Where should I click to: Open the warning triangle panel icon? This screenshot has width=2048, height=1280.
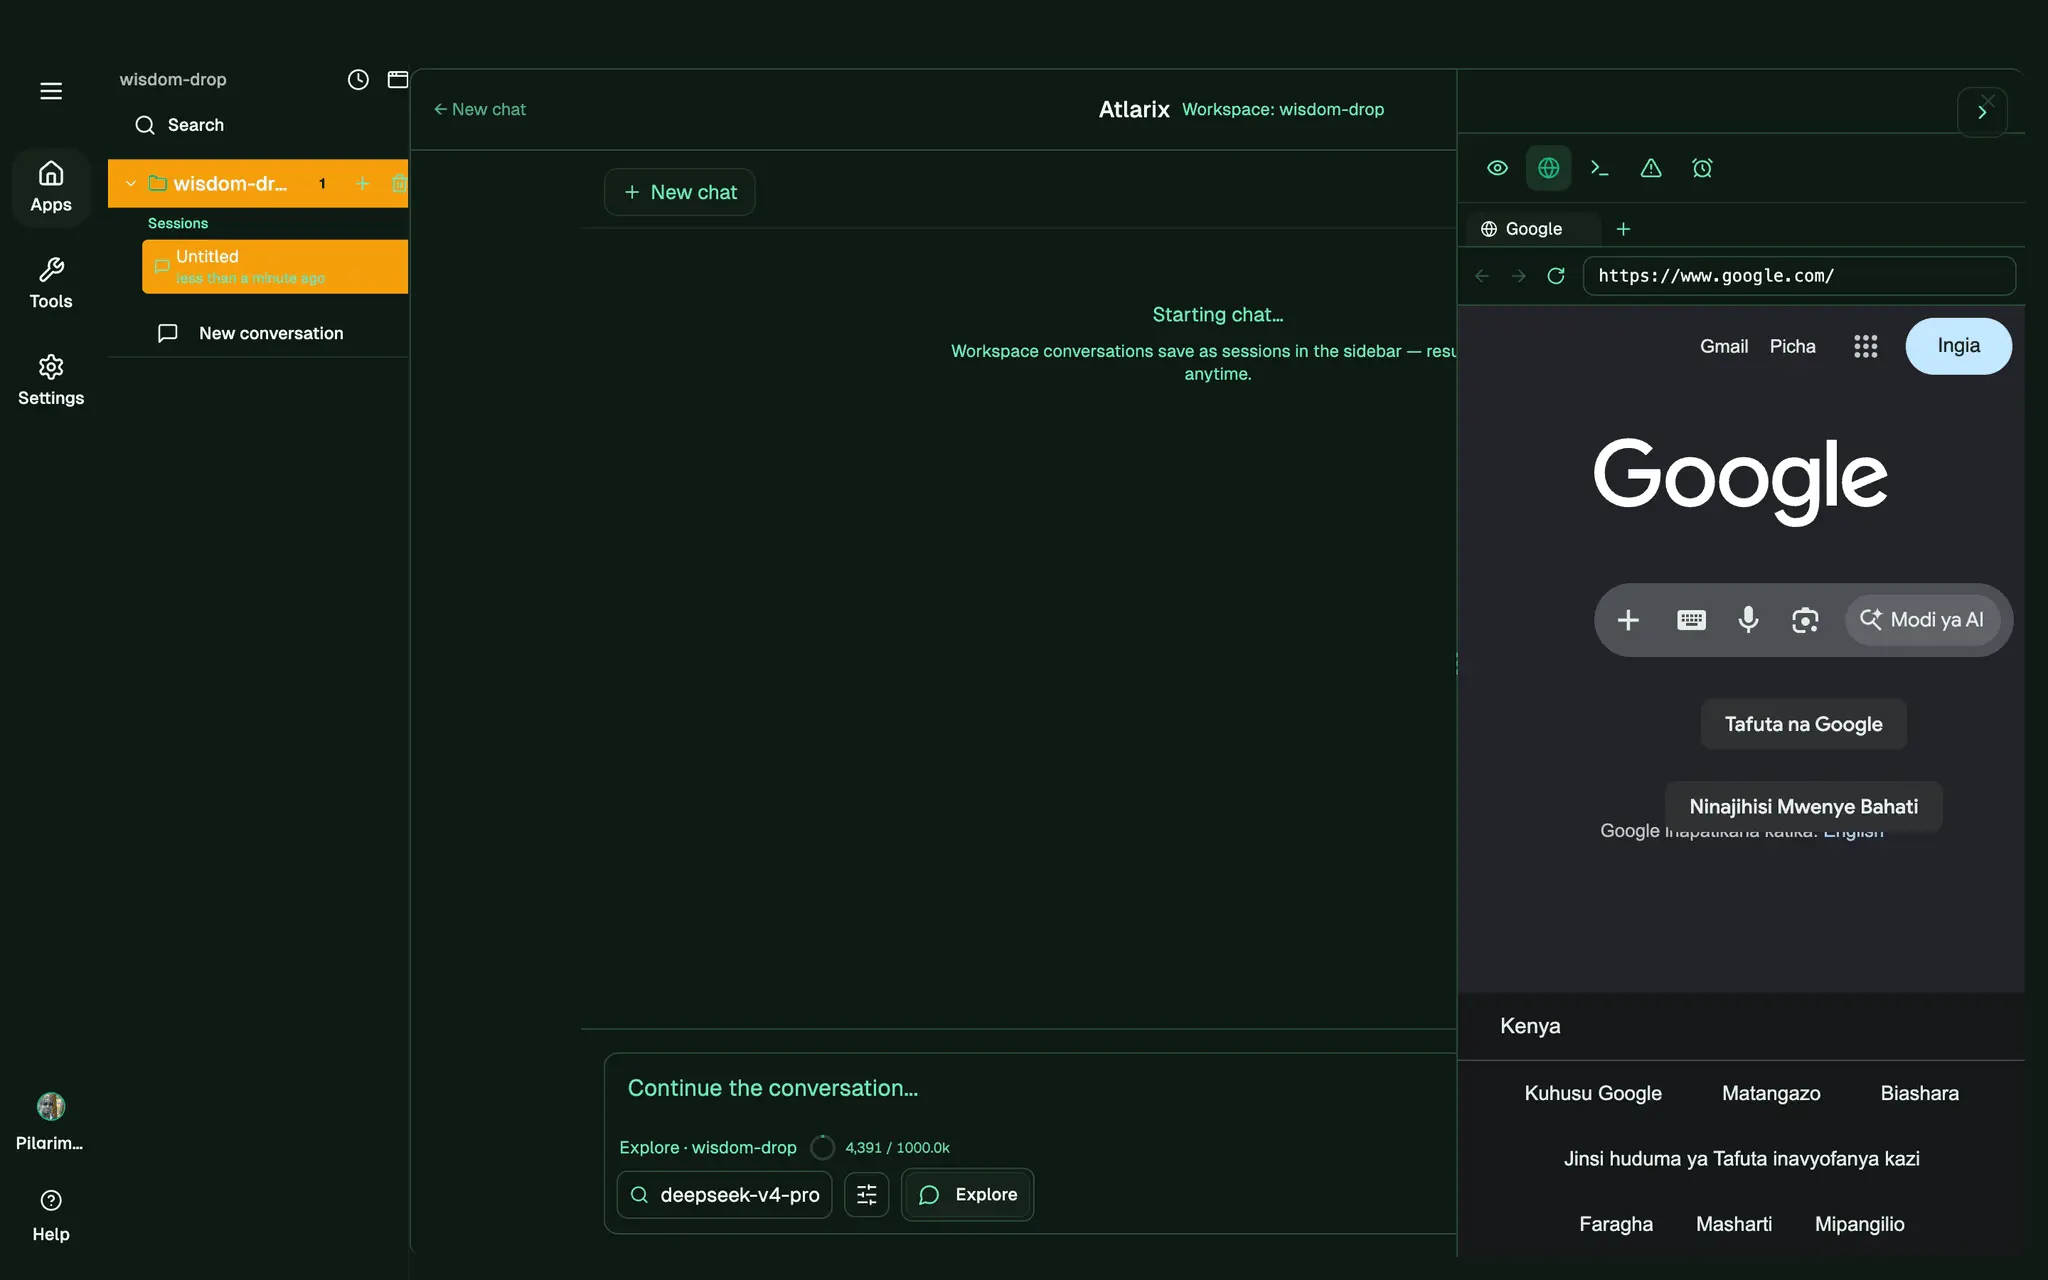click(x=1651, y=168)
